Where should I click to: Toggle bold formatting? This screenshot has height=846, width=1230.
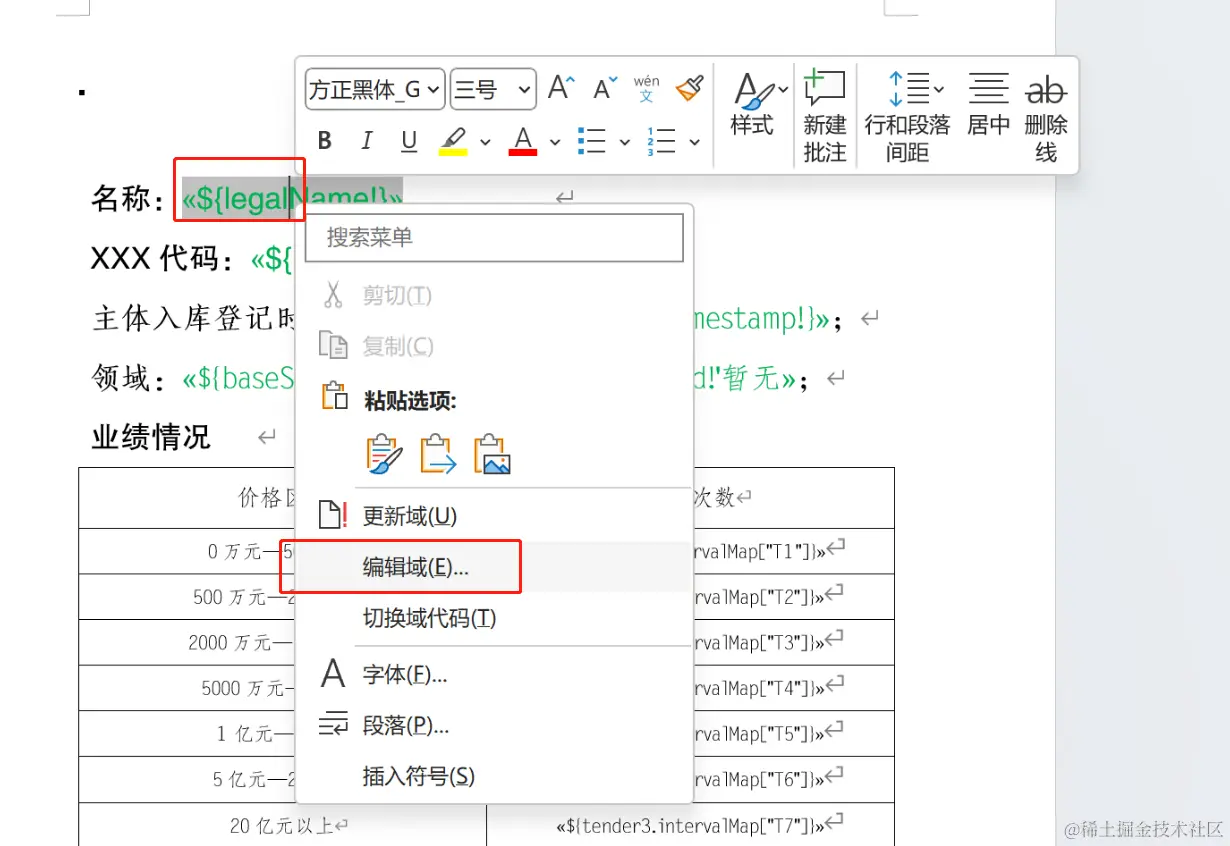click(324, 142)
